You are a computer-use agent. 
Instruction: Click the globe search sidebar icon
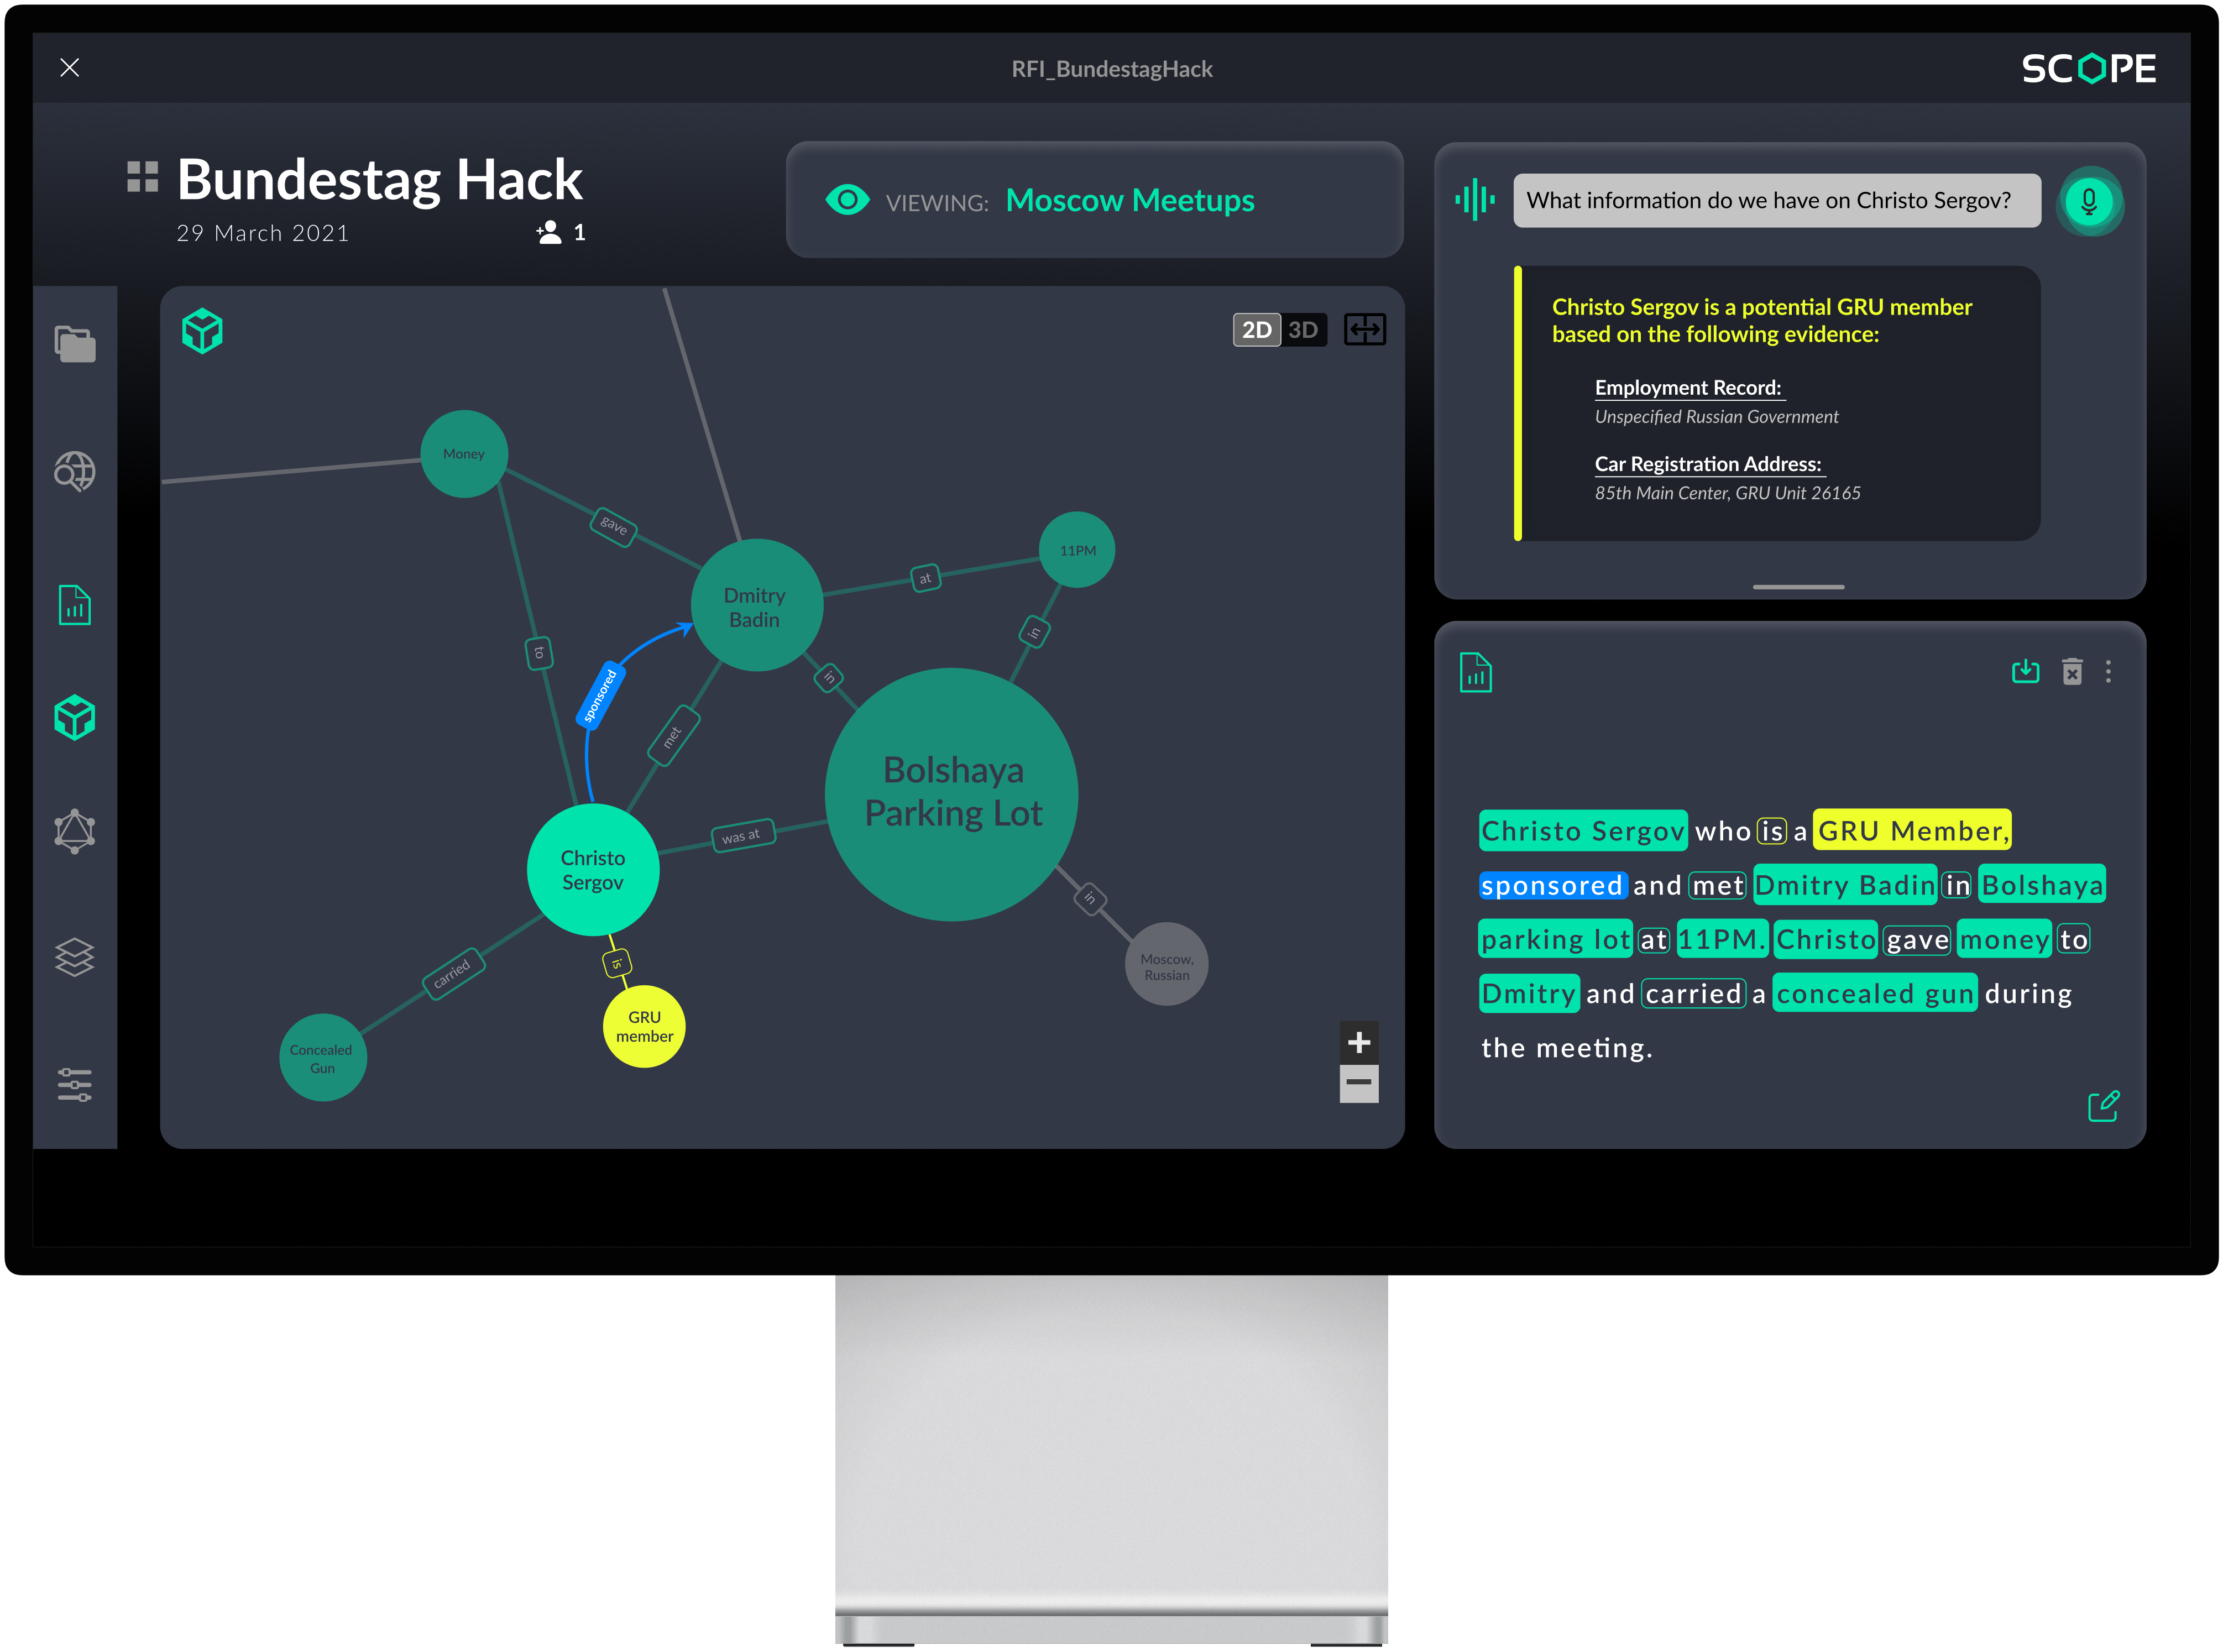pos(75,471)
